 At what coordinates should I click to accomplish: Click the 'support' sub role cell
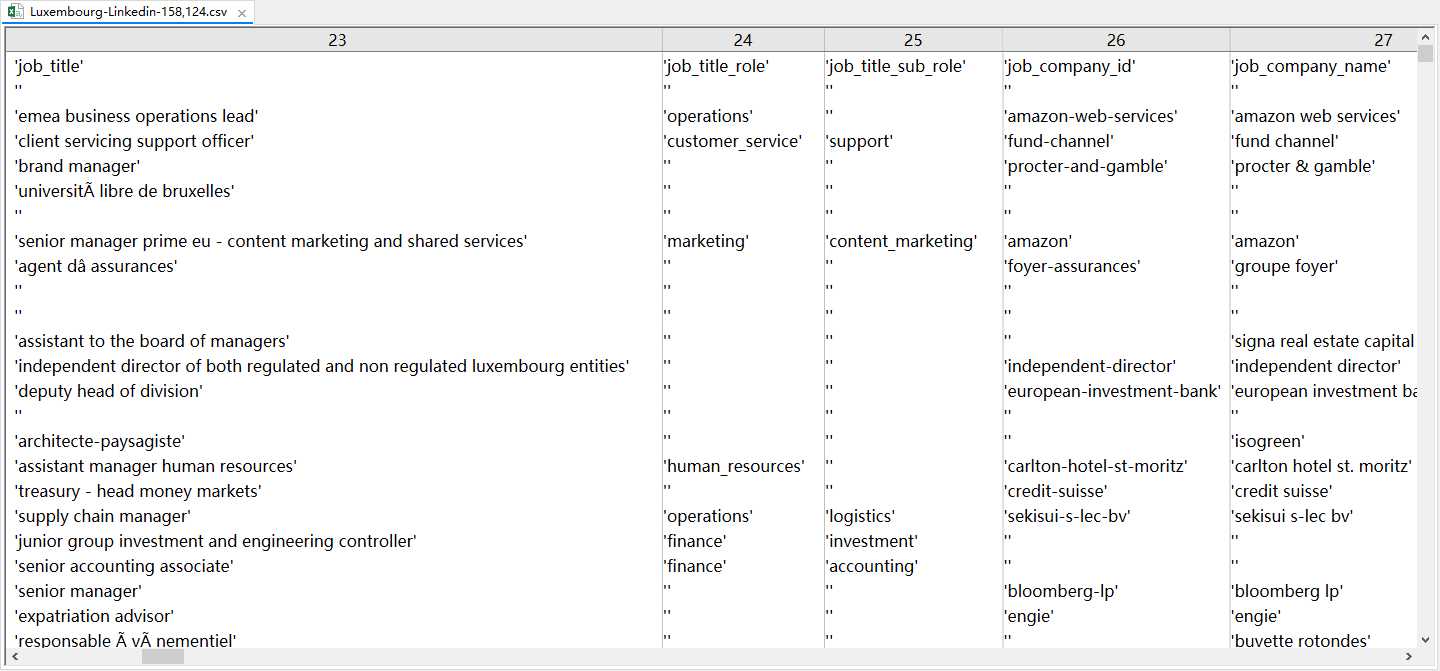point(913,141)
